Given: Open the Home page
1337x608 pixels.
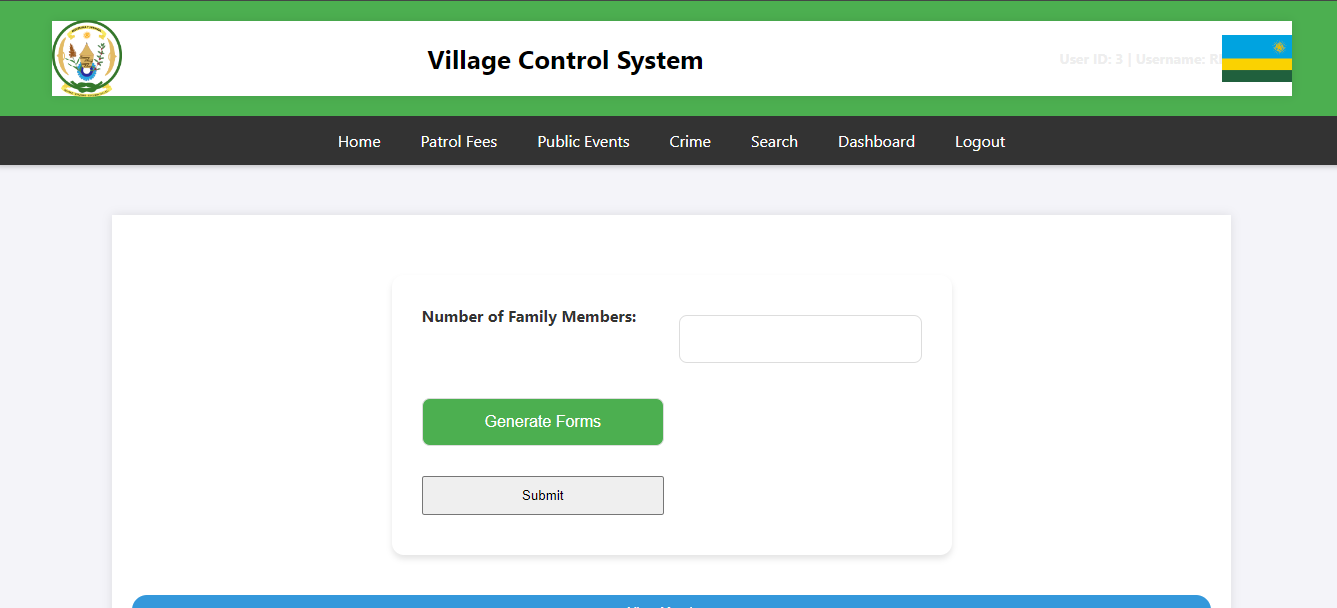Looking at the screenshot, I should point(359,141).
